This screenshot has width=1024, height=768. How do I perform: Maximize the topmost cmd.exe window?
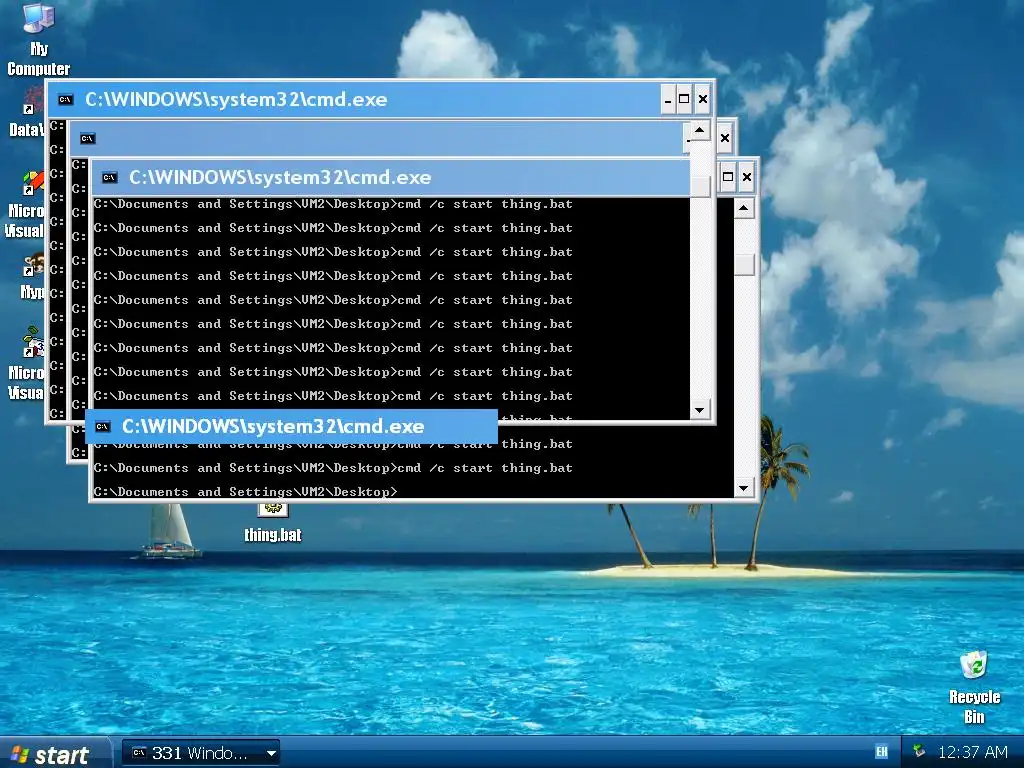684,99
